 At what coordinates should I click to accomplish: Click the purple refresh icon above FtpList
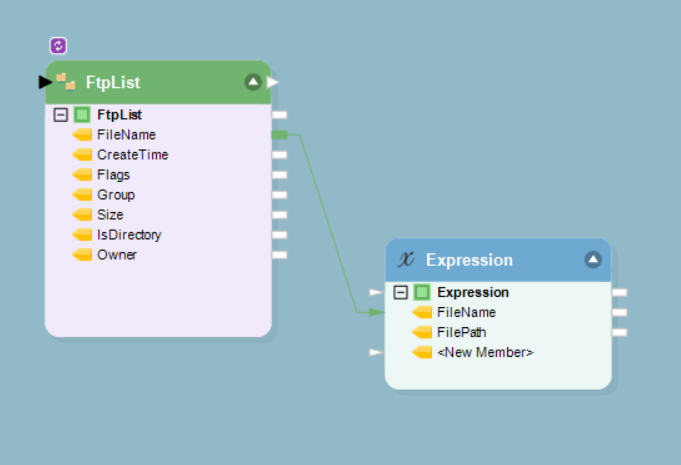point(58,46)
